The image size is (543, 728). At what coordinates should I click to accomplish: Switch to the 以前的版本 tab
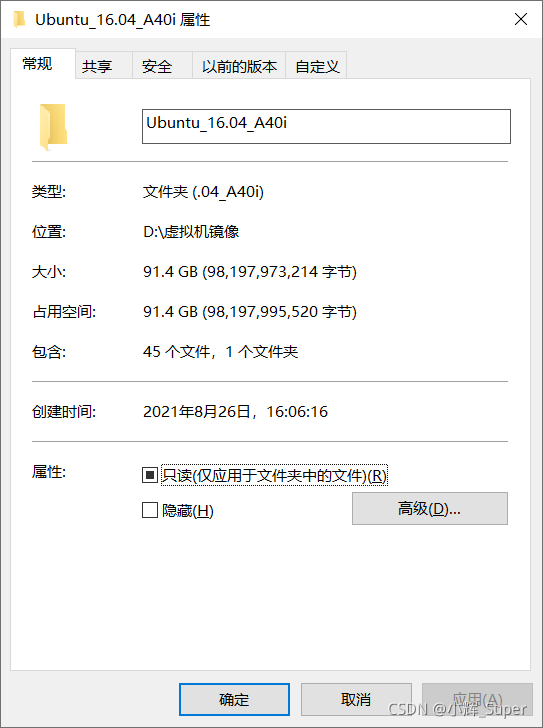pos(239,66)
